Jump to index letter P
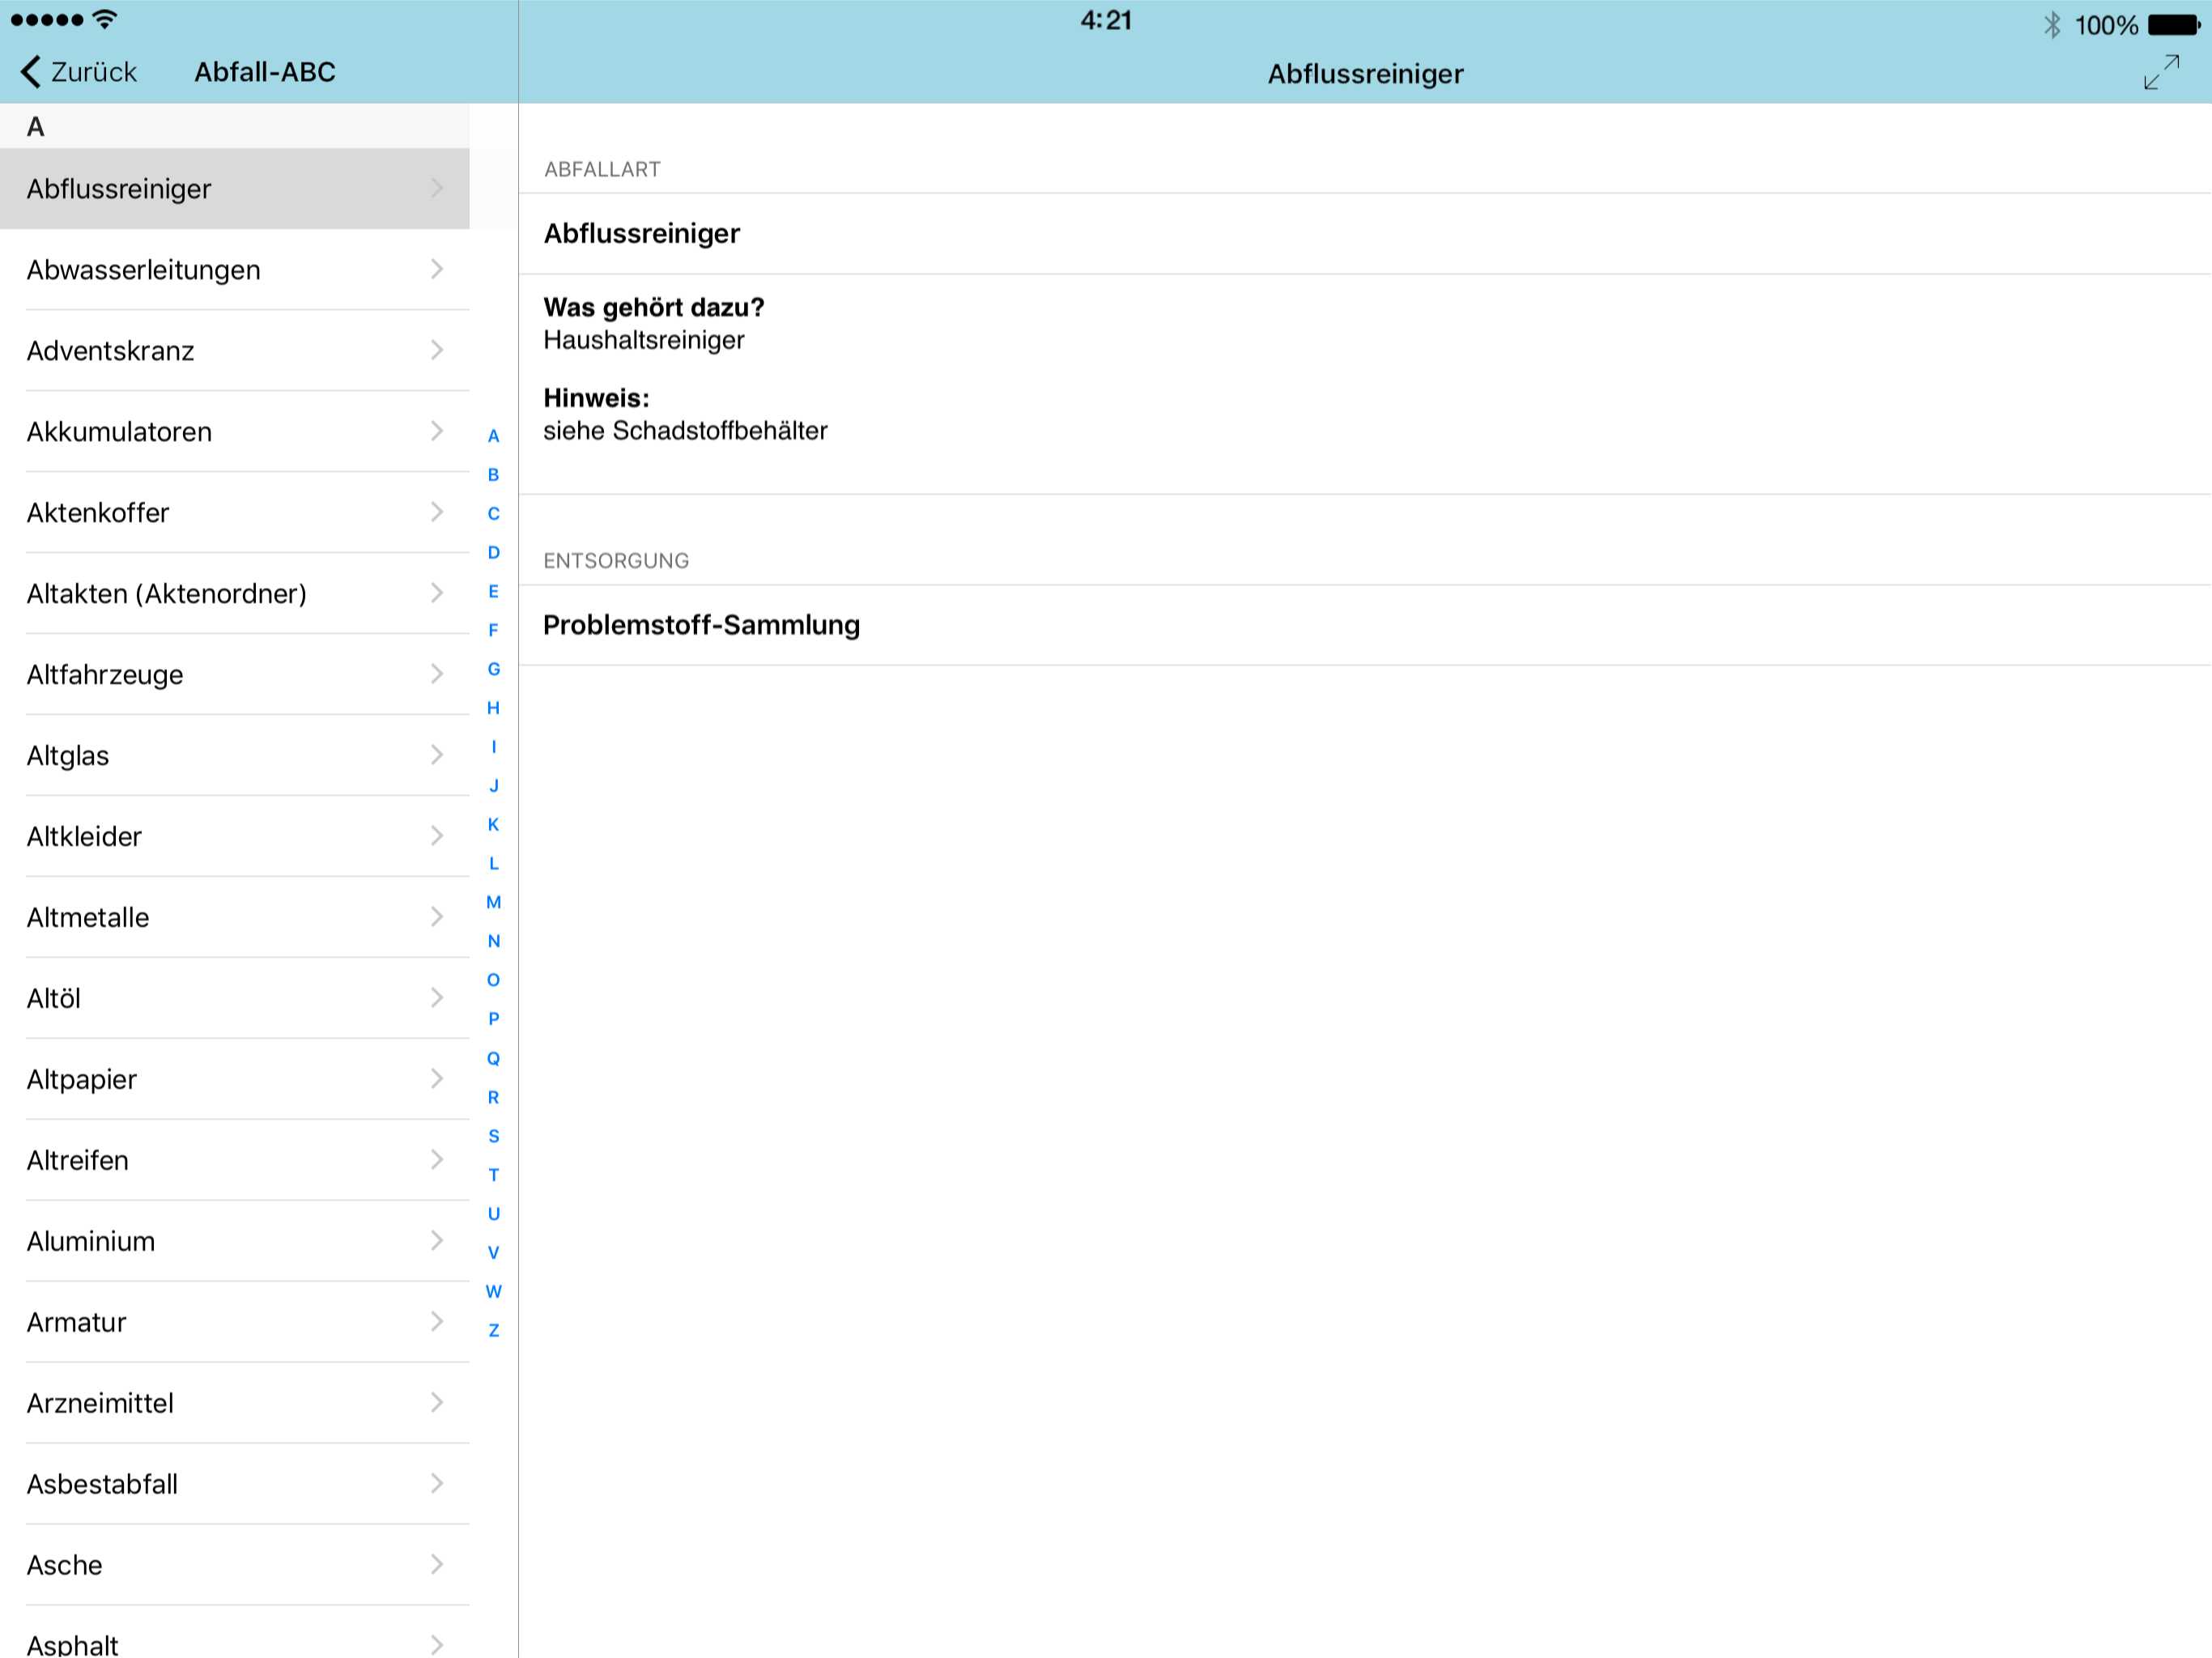This screenshot has height=1658, width=2212. pyautogui.click(x=493, y=1019)
